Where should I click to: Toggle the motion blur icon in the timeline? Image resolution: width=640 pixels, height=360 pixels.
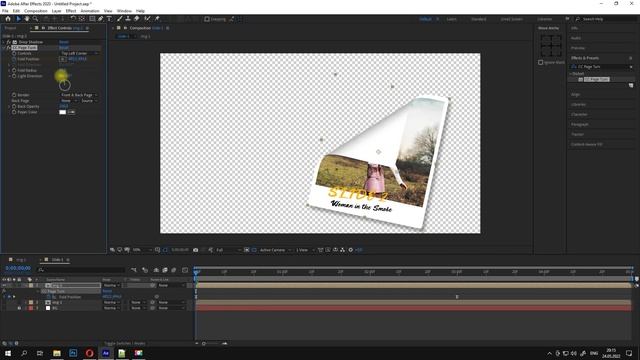tap(174, 270)
